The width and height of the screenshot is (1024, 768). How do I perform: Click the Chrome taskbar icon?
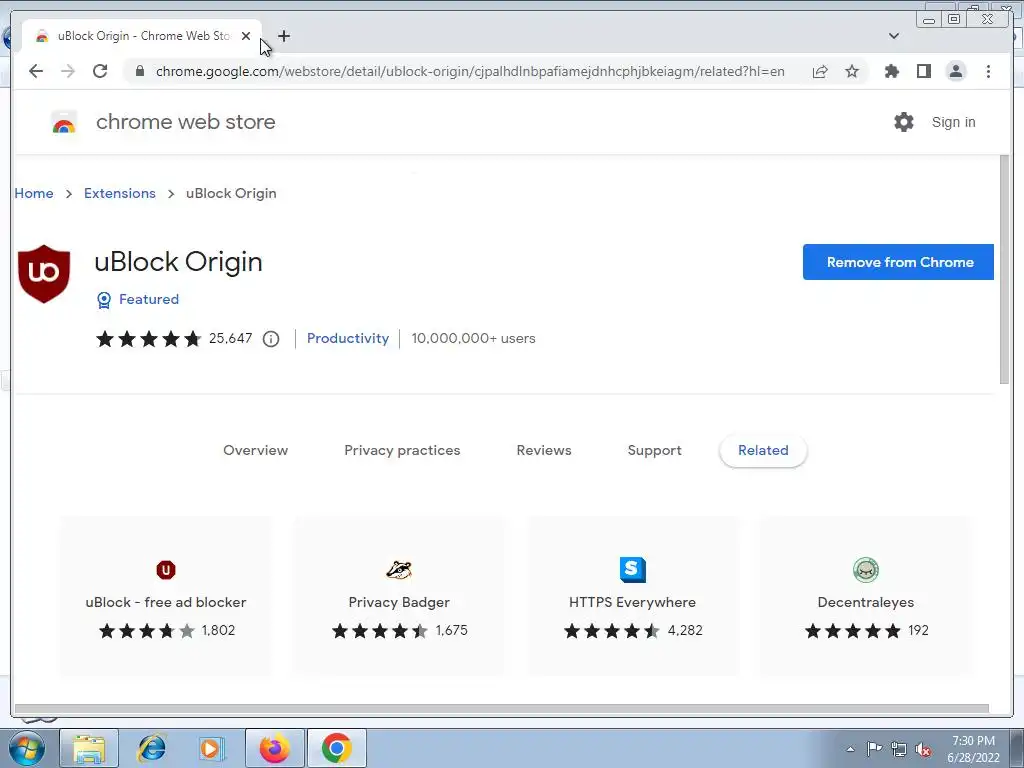tap(336, 748)
